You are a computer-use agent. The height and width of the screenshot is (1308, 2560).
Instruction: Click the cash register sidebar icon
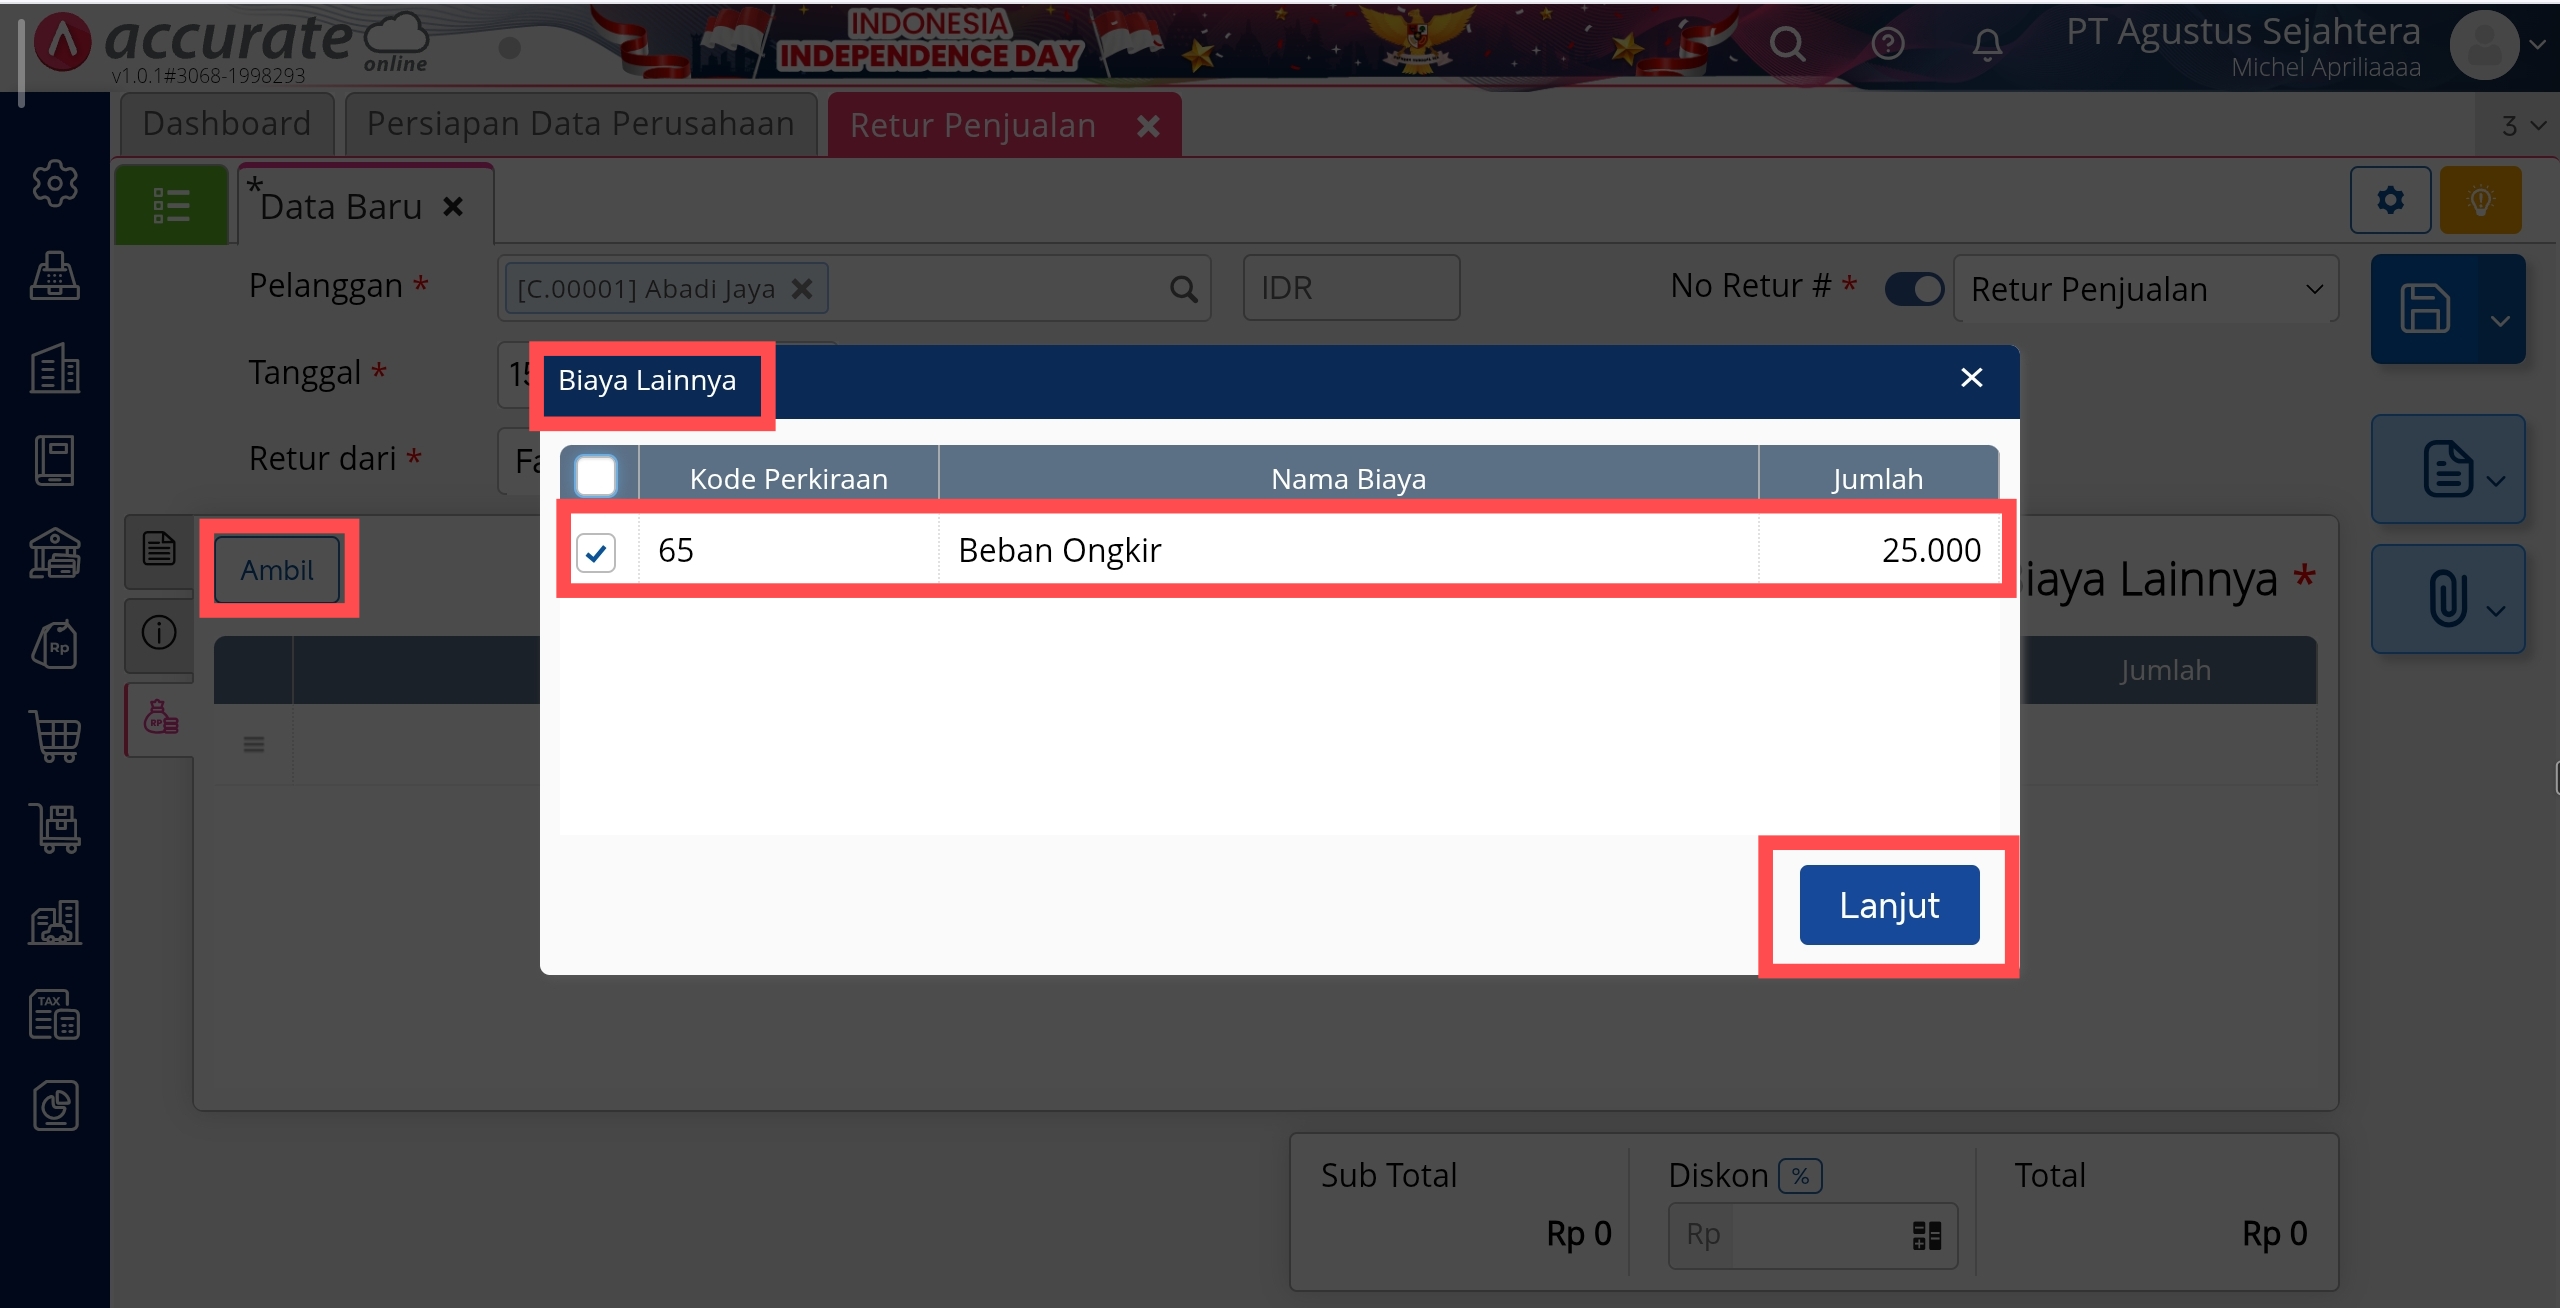tap(55, 276)
